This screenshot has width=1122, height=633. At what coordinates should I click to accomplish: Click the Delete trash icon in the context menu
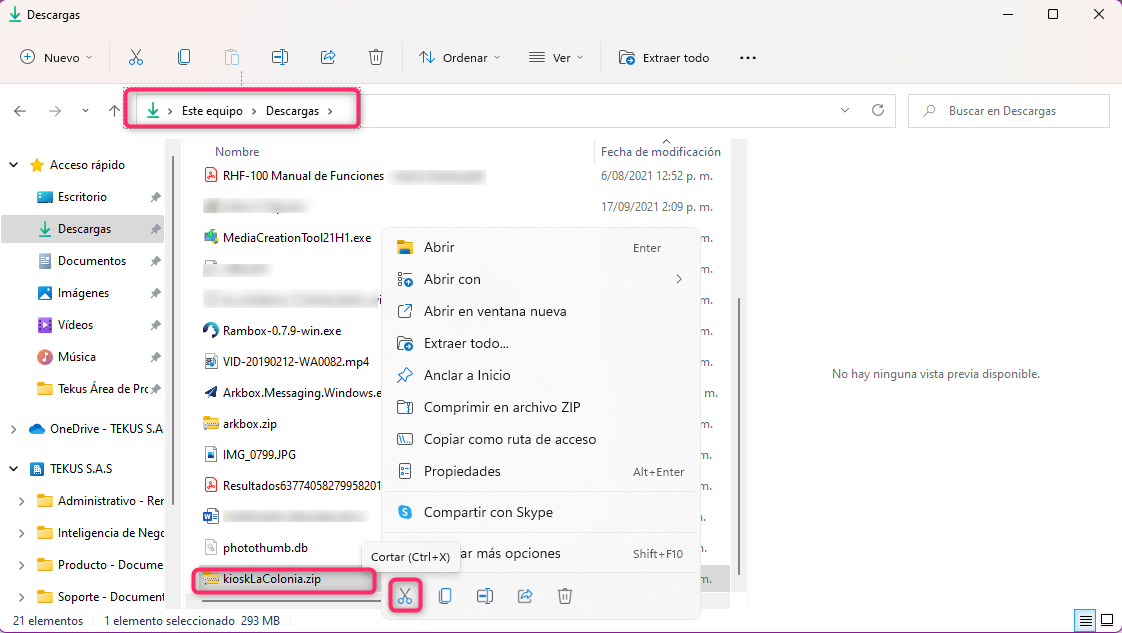click(565, 596)
